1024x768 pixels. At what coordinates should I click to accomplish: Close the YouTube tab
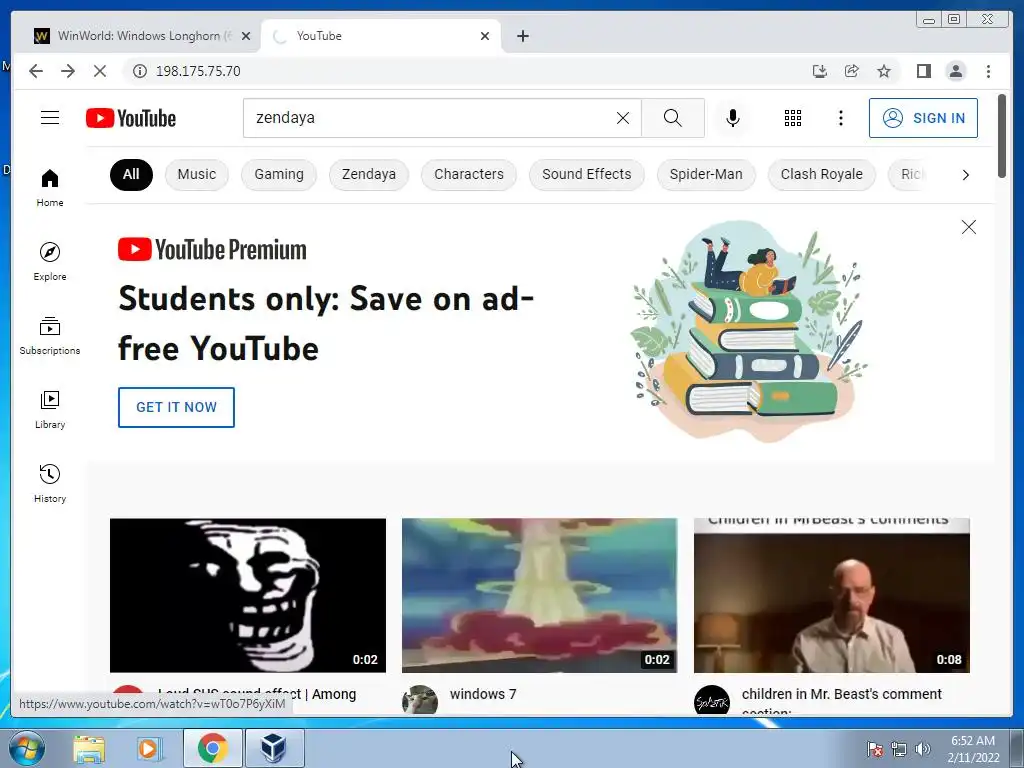pos(485,36)
